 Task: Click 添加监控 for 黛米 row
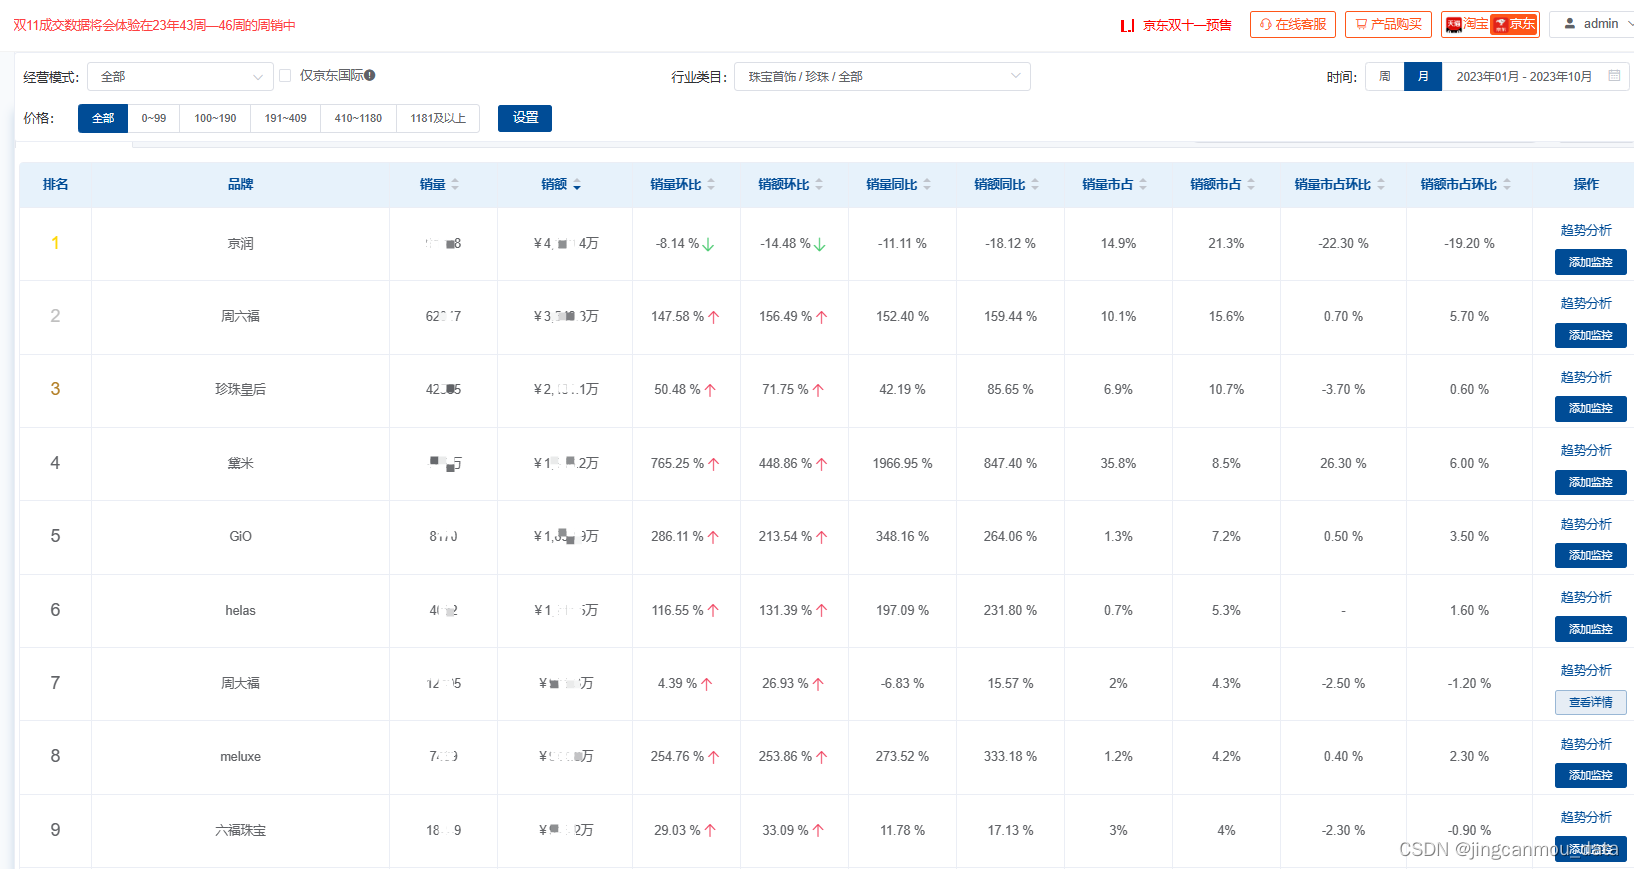(x=1590, y=482)
